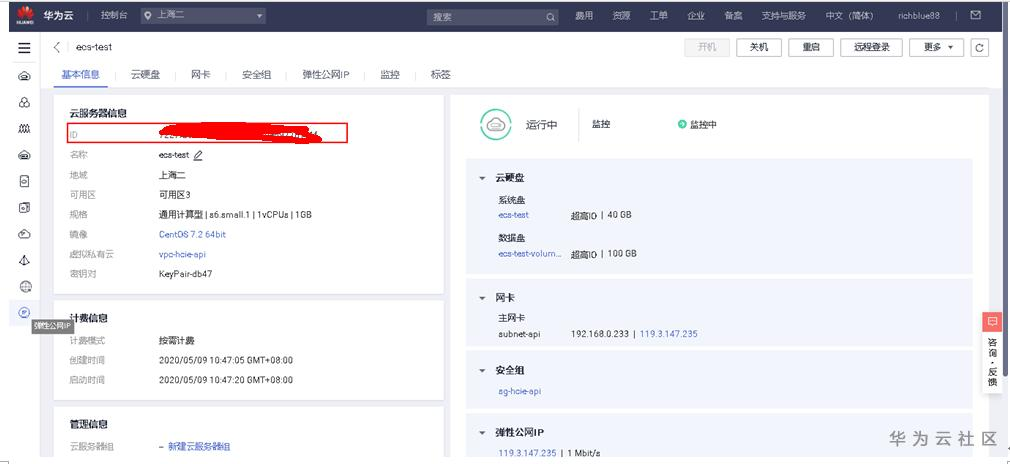Click the Huawei Cloud logo
The width and height of the screenshot is (1010, 464).
pyautogui.click(x=26, y=15)
